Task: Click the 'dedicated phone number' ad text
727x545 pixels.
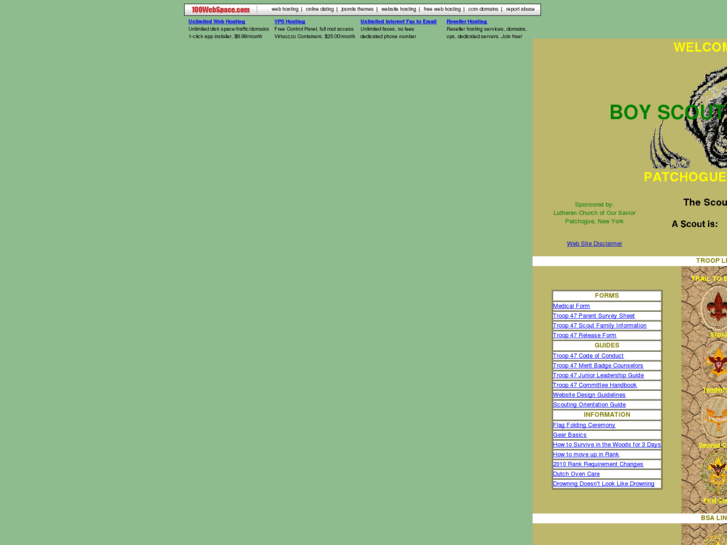Action: (x=388, y=36)
